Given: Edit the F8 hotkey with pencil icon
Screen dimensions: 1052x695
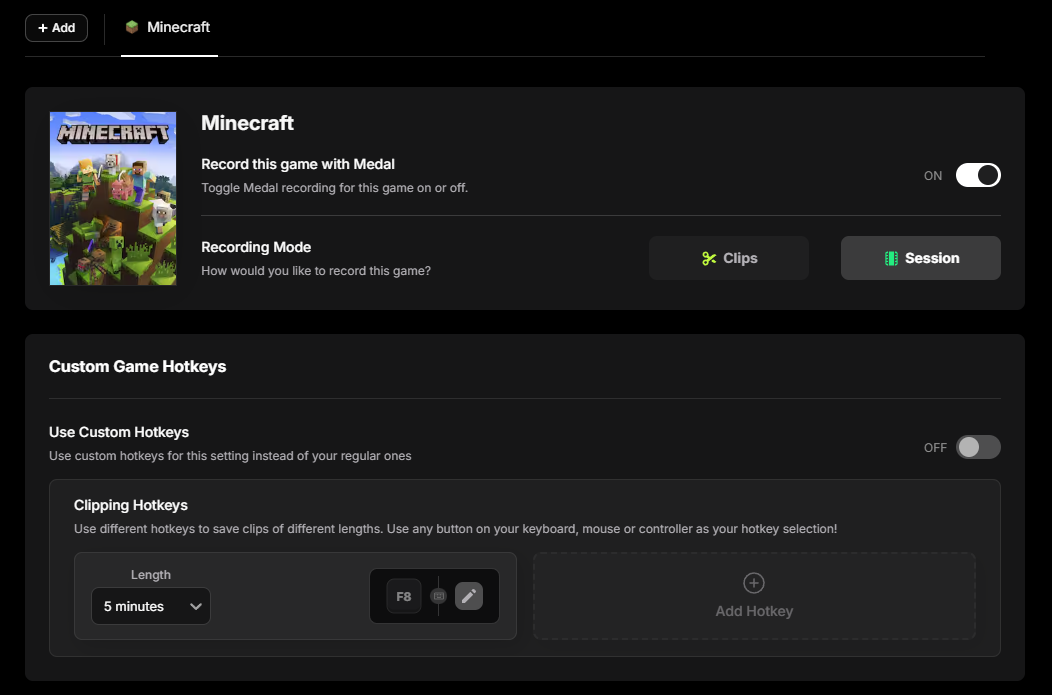Looking at the screenshot, I should click(469, 596).
